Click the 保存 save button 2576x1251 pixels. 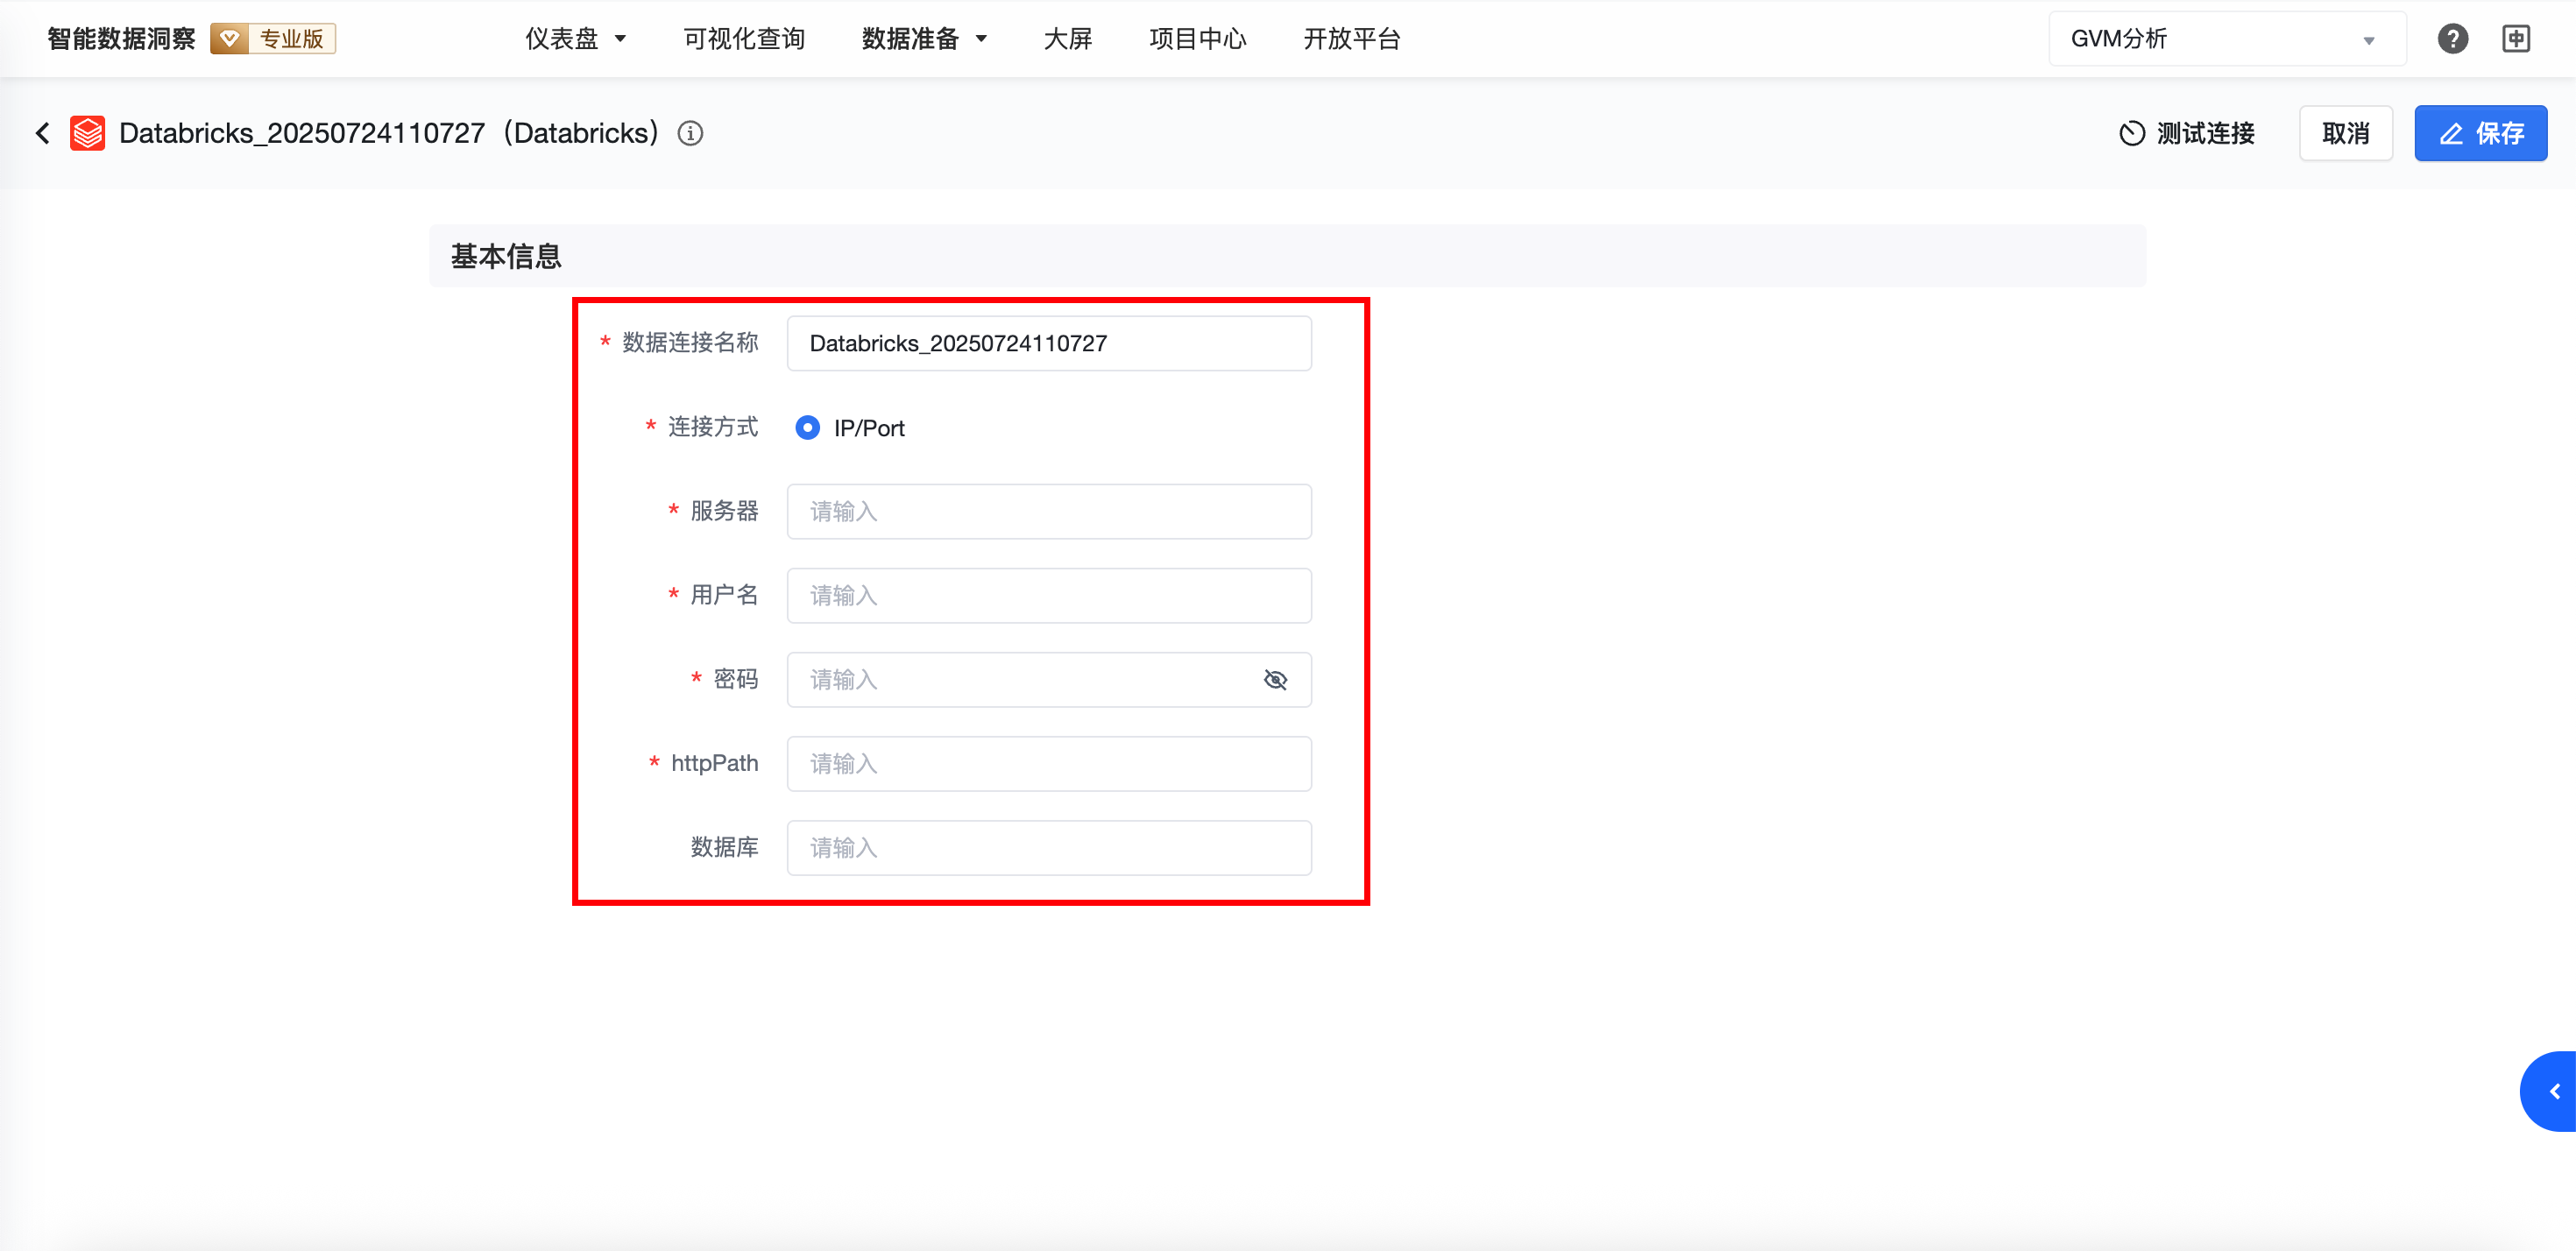[x=2480, y=133]
